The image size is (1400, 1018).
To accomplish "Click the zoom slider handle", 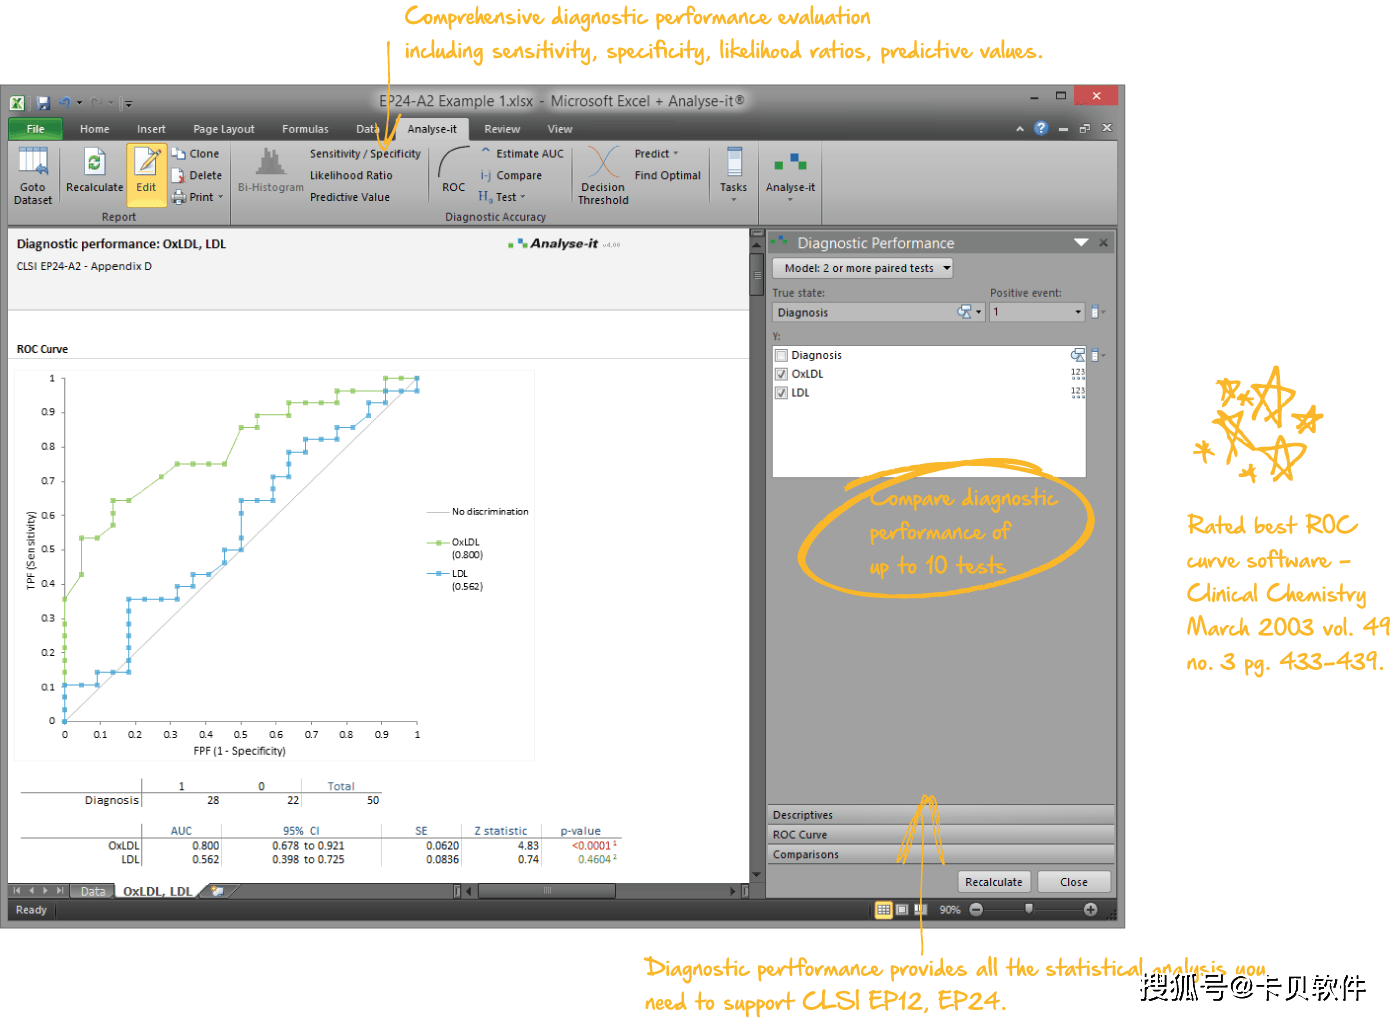I will click(x=1029, y=909).
